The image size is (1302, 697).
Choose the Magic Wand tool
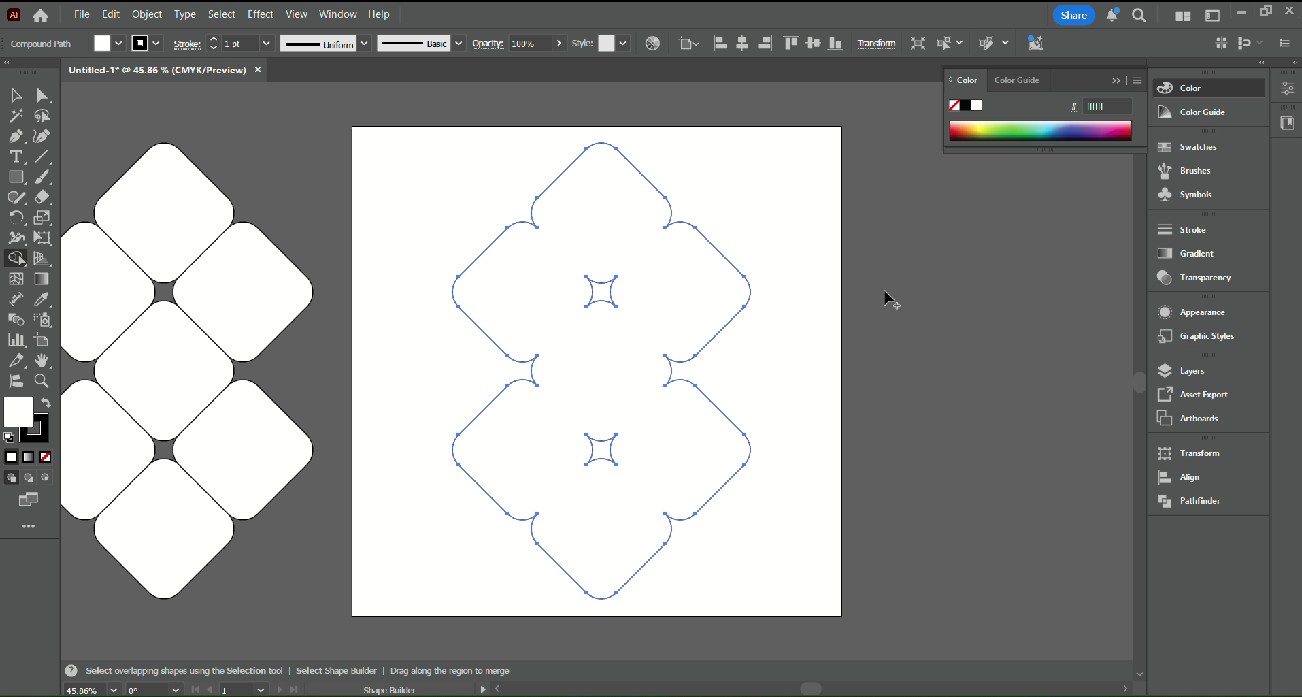(16, 116)
